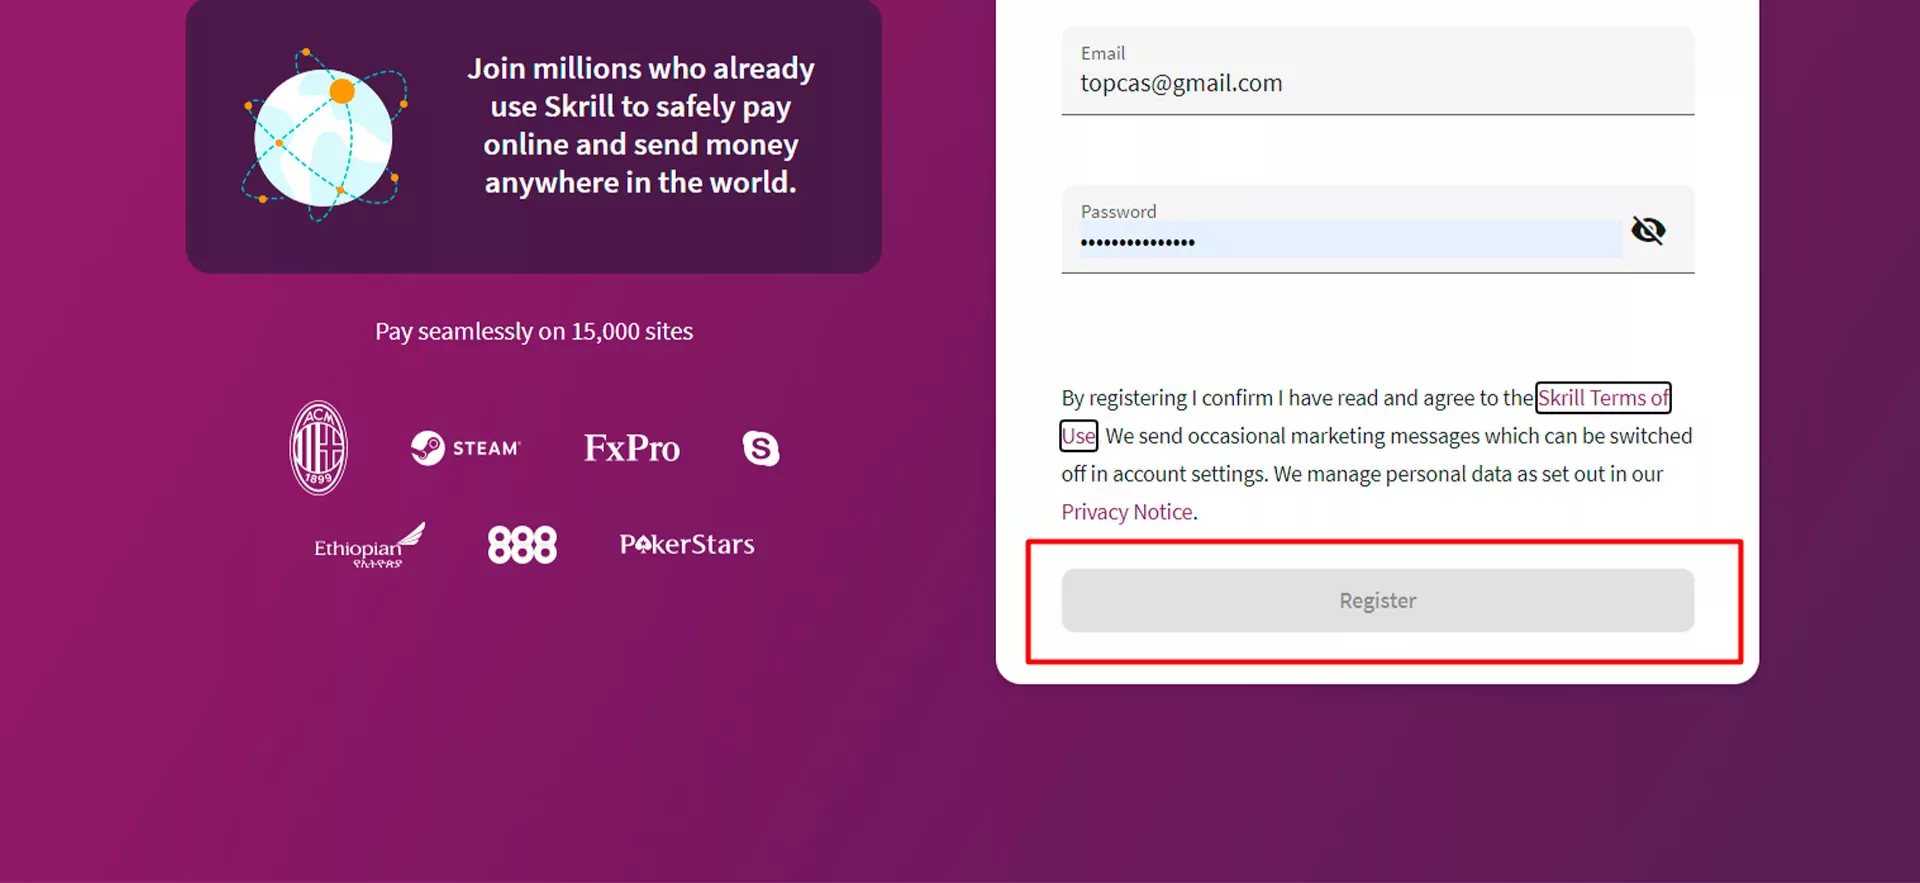Viewport: 1920px width, 883px height.
Task: Click the "By registering I confirm" sentence
Action: [1296, 398]
